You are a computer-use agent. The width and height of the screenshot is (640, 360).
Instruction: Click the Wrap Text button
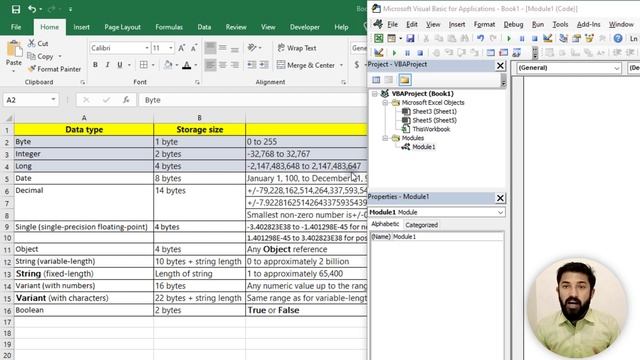[x=297, y=48]
